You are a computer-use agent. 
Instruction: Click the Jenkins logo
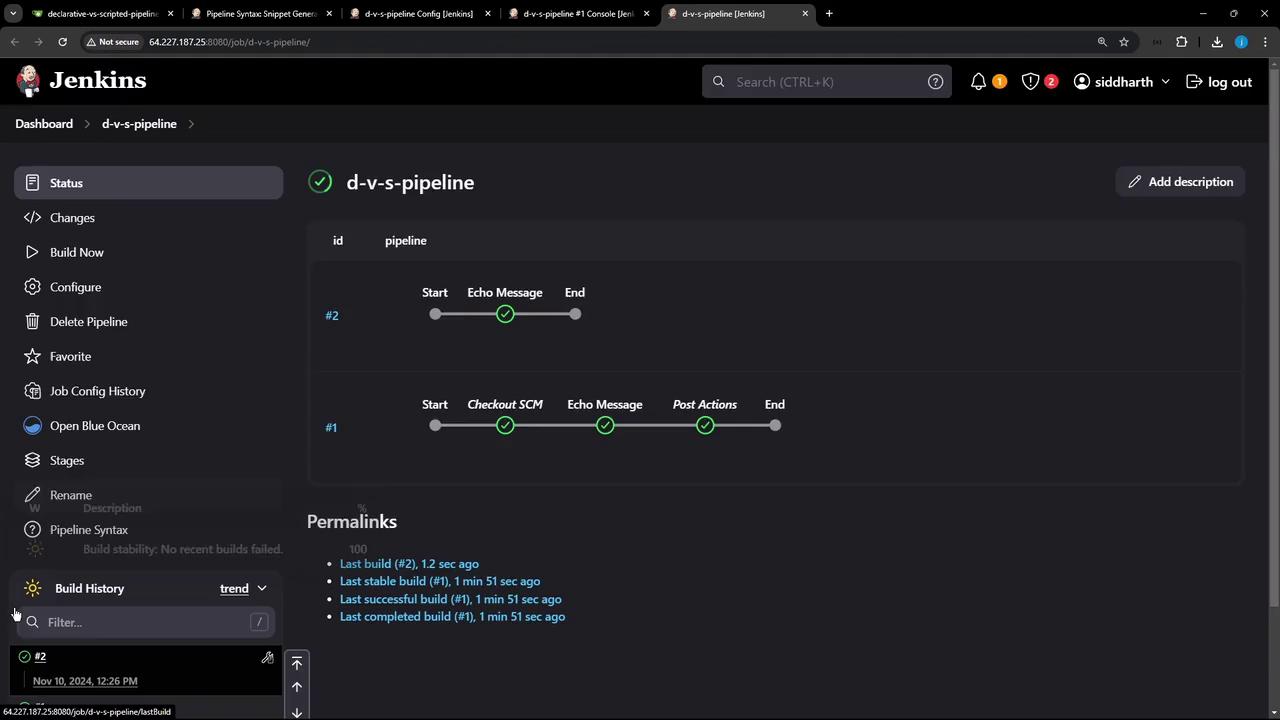tap(81, 81)
